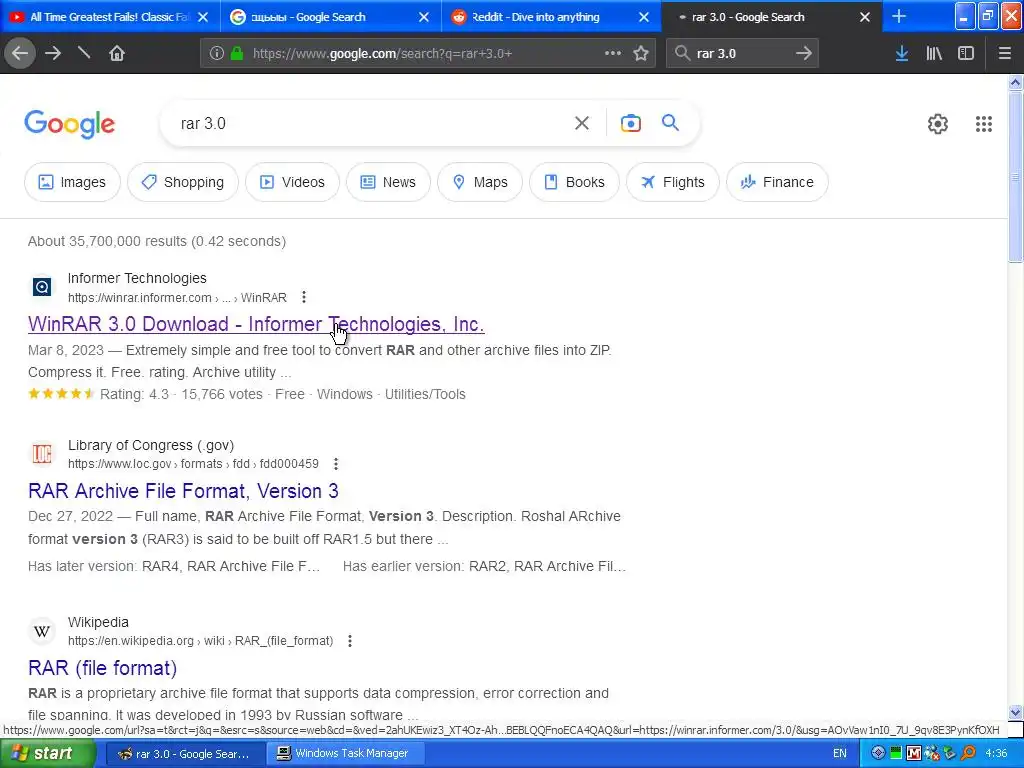Viewport: 1024px width, 768px height.
Task: Open RAR Archive File Format, Version 3 link
Action: [184, 490]
